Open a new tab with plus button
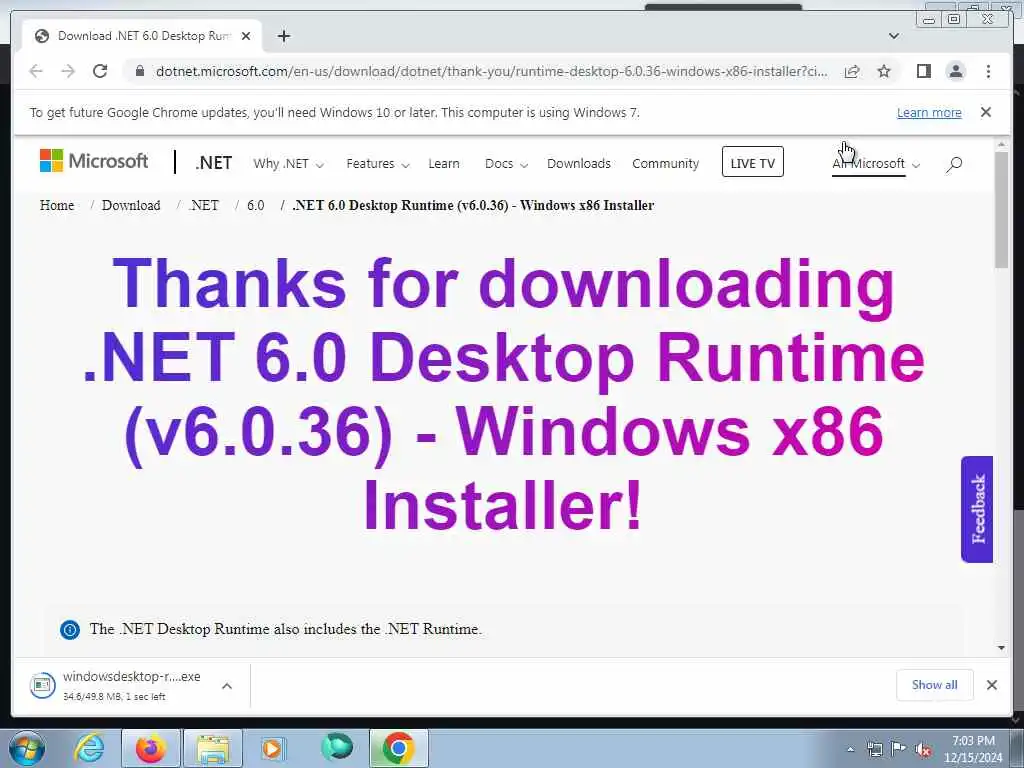1024x768 pixels. click(x=283, y=36)
